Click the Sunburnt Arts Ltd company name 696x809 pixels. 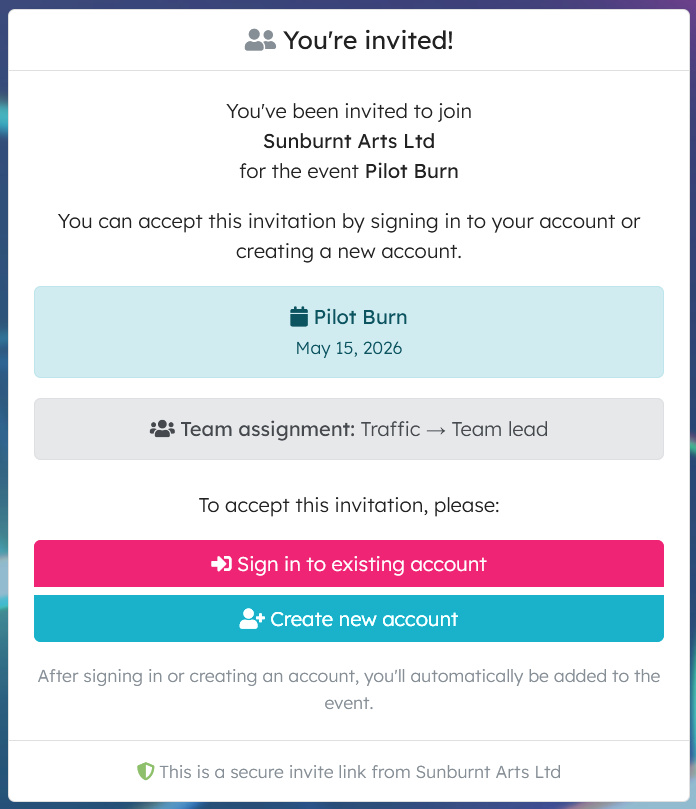tap(348, 141)
